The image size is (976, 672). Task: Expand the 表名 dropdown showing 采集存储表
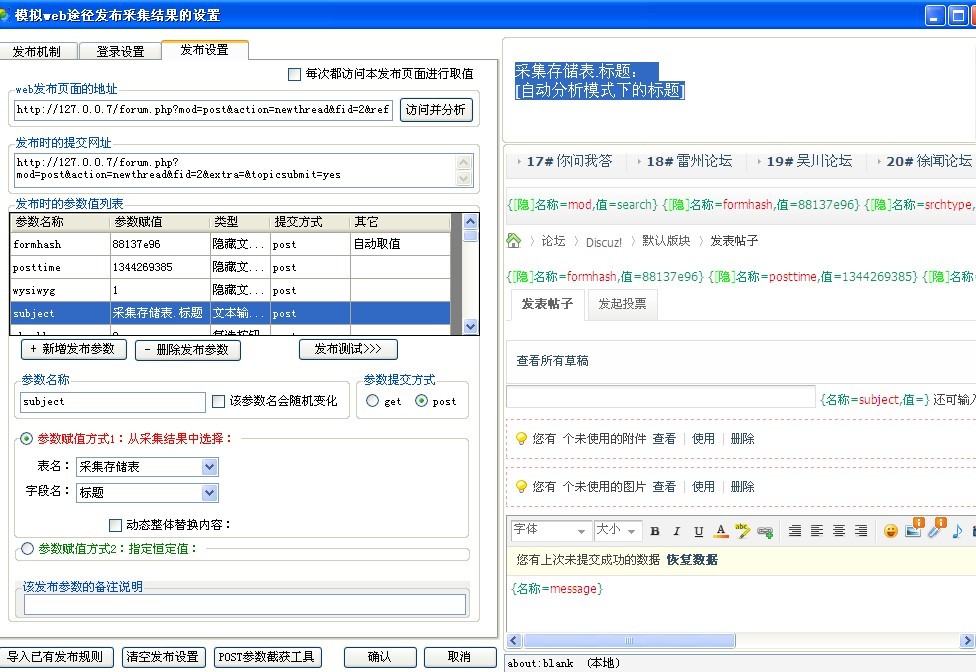[x=209, y=467]
